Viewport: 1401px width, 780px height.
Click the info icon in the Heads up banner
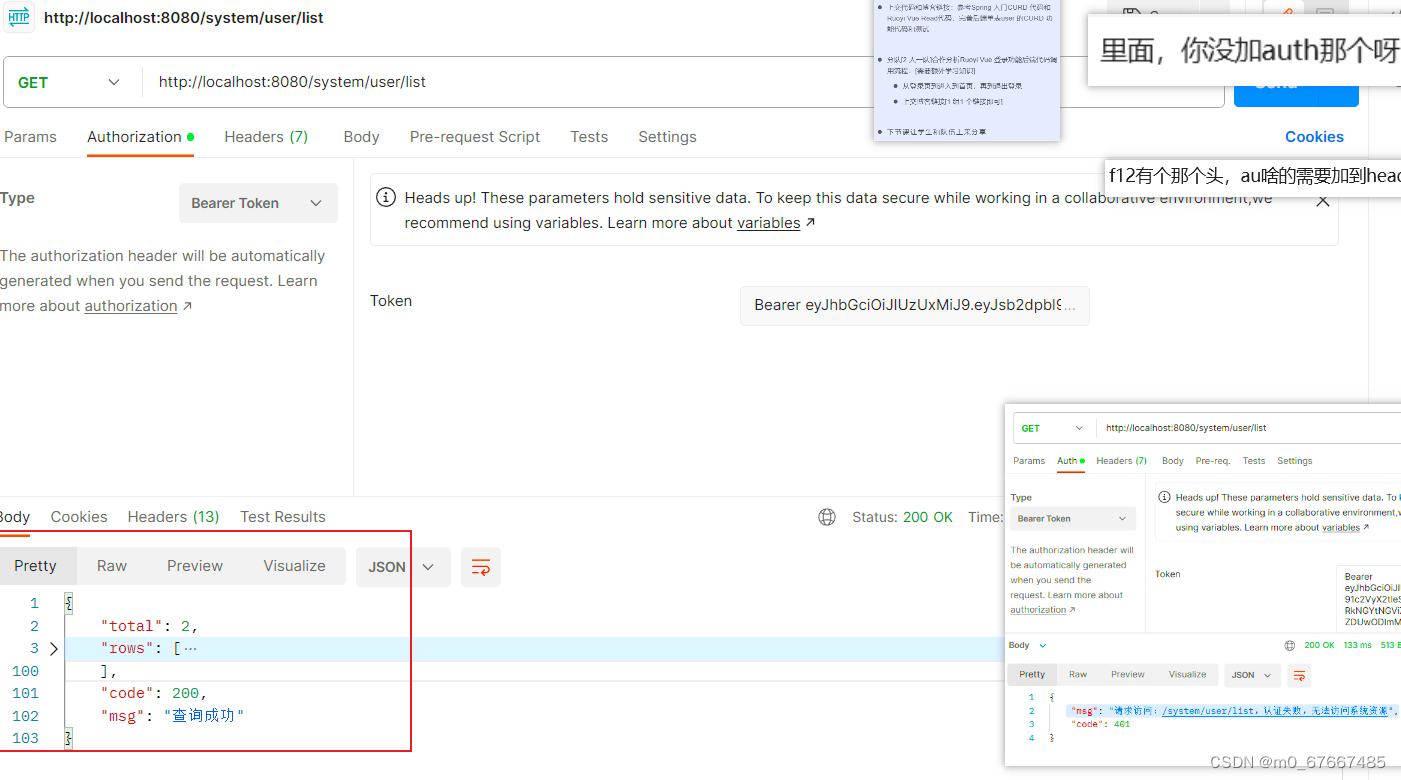tap(385, 197)
